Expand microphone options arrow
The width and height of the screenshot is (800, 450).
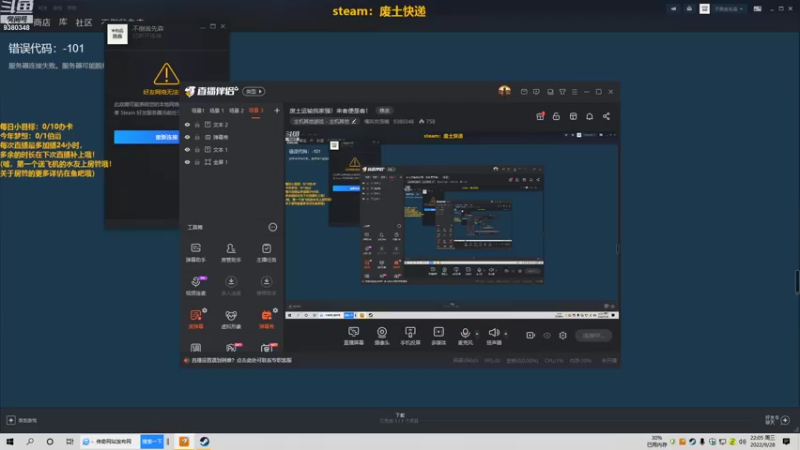(x=477, y=334)
